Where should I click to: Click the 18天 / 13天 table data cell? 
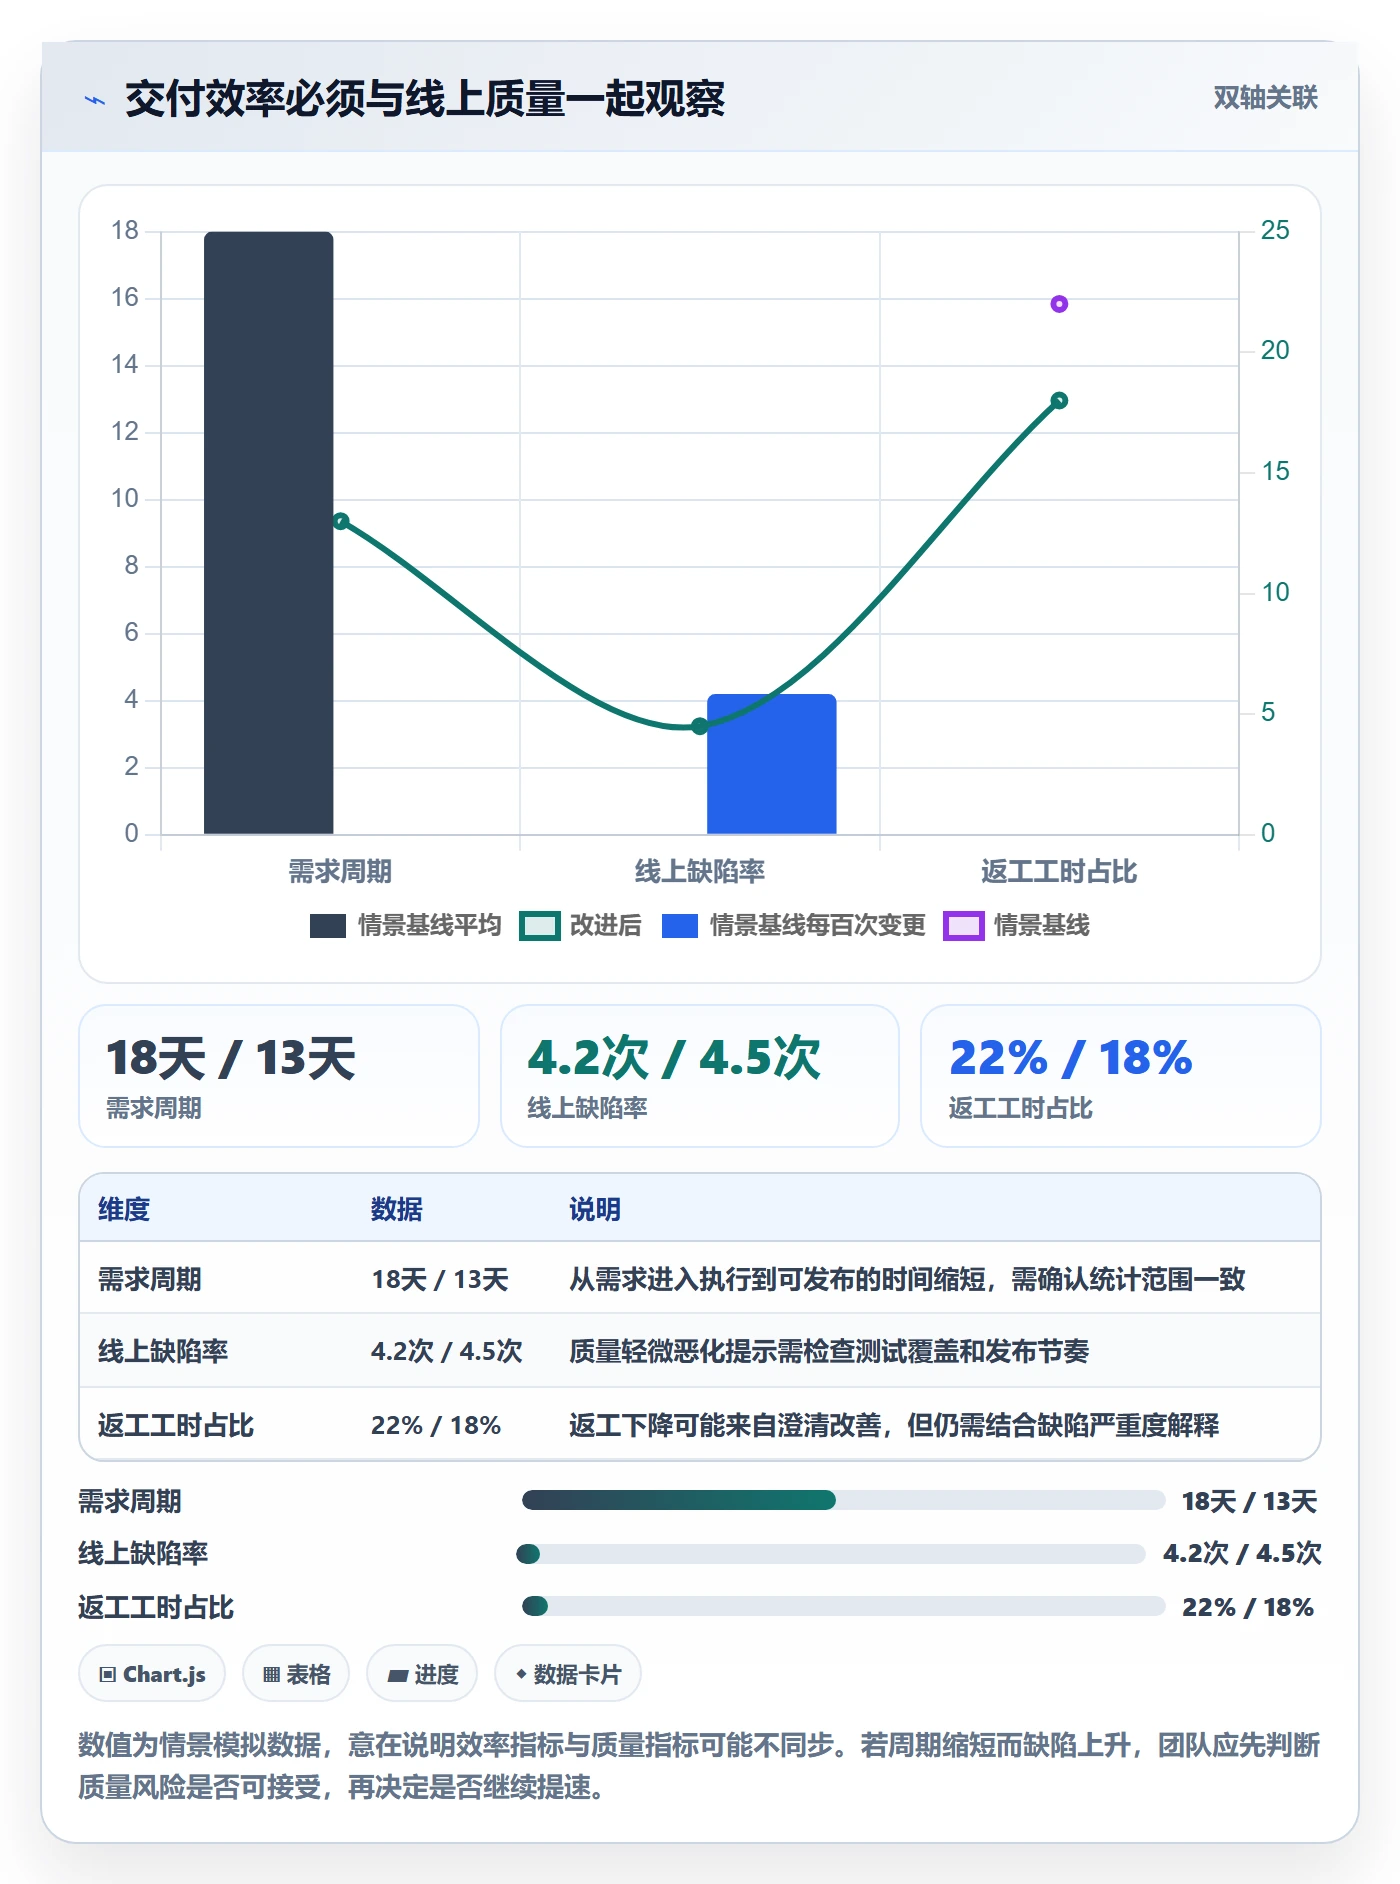(440, 1279)
